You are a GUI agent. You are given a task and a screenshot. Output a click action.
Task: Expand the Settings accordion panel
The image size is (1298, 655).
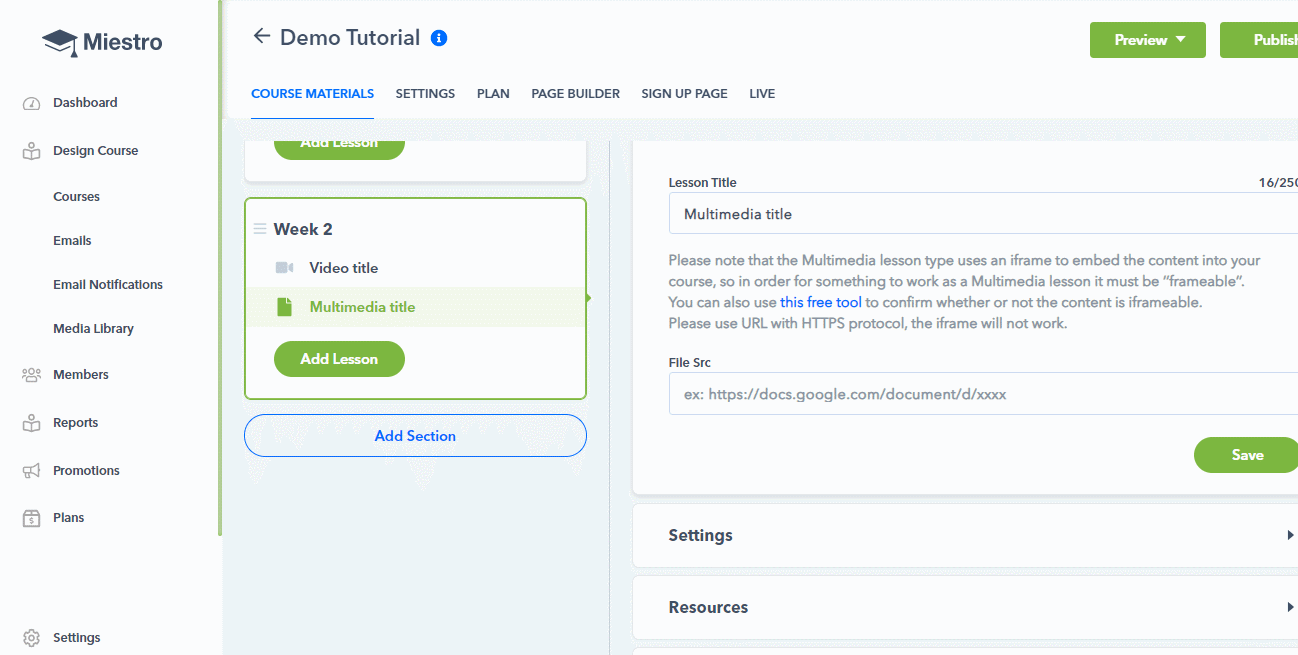965,535
